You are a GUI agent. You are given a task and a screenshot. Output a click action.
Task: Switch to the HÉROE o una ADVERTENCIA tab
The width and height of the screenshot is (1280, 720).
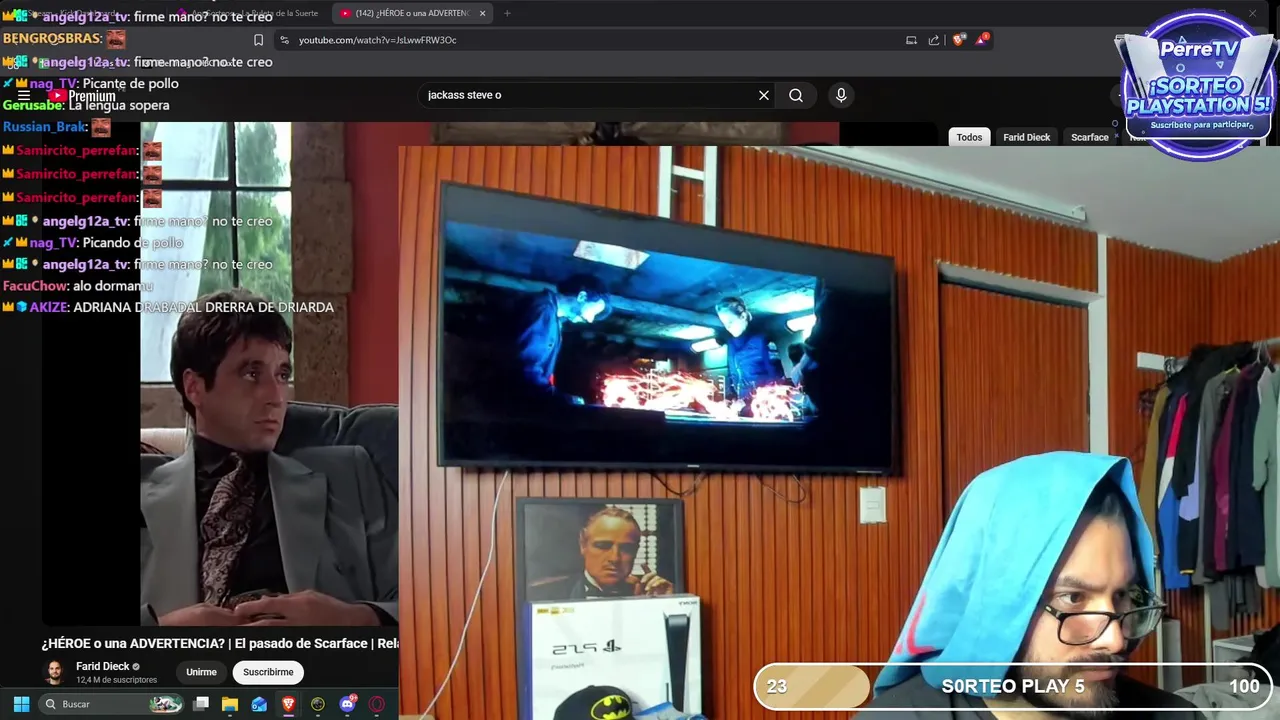[410, 13]
